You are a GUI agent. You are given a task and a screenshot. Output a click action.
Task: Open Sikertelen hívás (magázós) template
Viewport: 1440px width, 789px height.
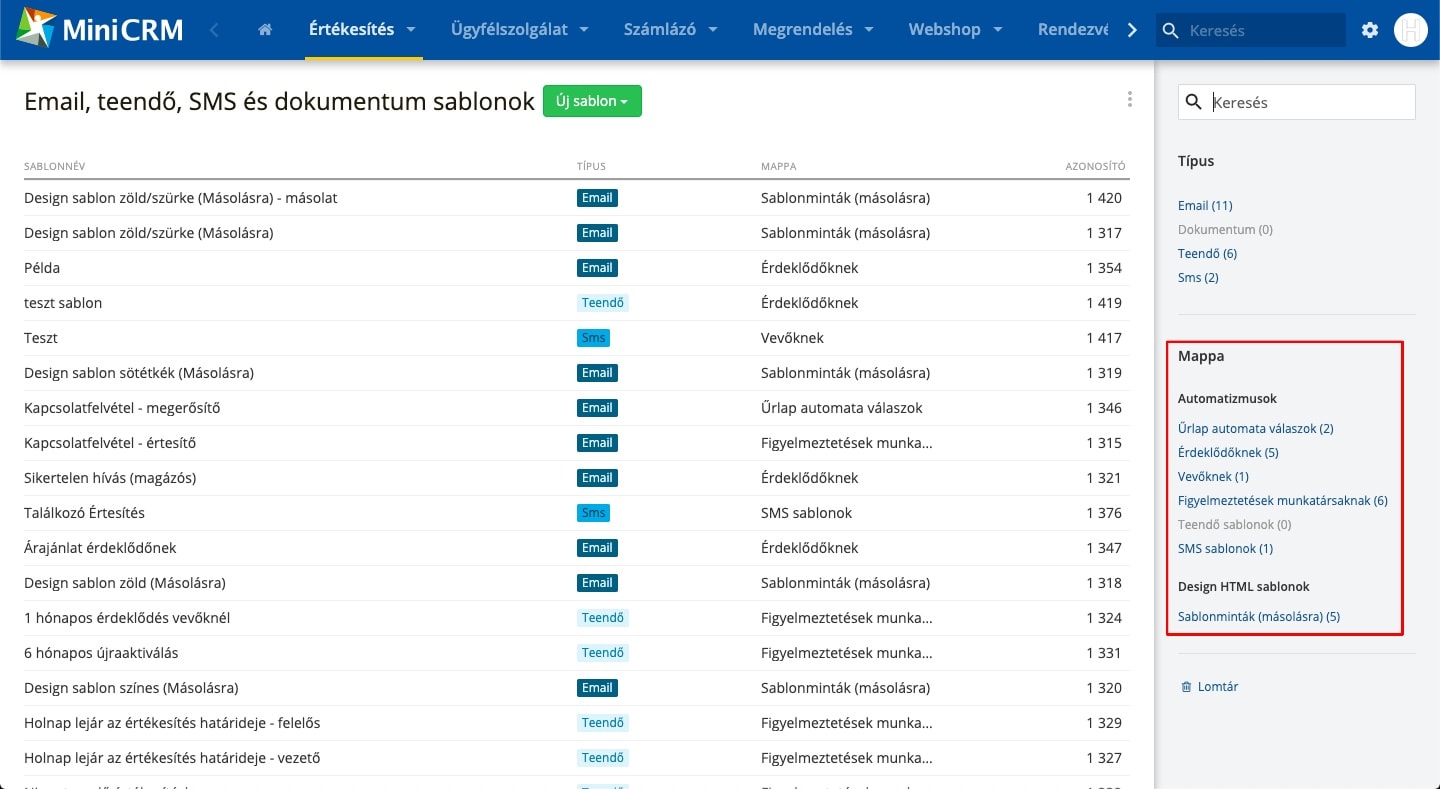pyautogui.click(x=110, y=478)
